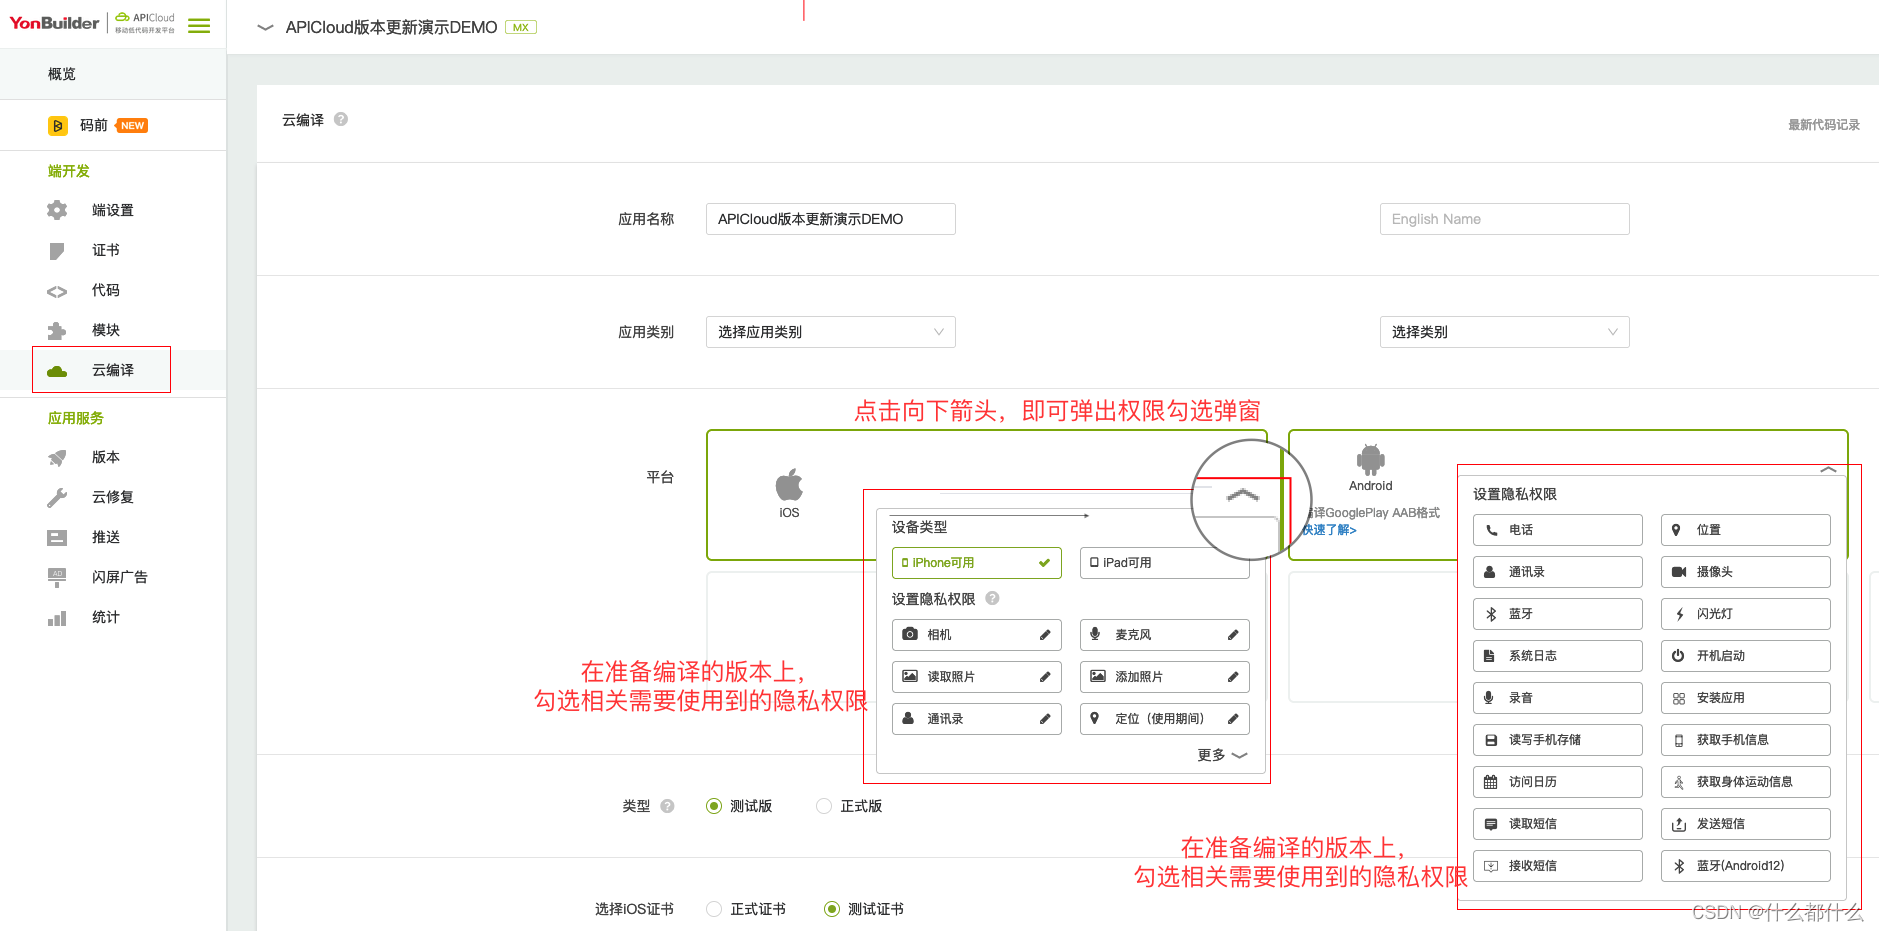This screenshot has height=931, width=1879.
Task: Expand the app switcher chevron beside APICloud版本更新演示DEMO
Action: (x=265, y=27)
